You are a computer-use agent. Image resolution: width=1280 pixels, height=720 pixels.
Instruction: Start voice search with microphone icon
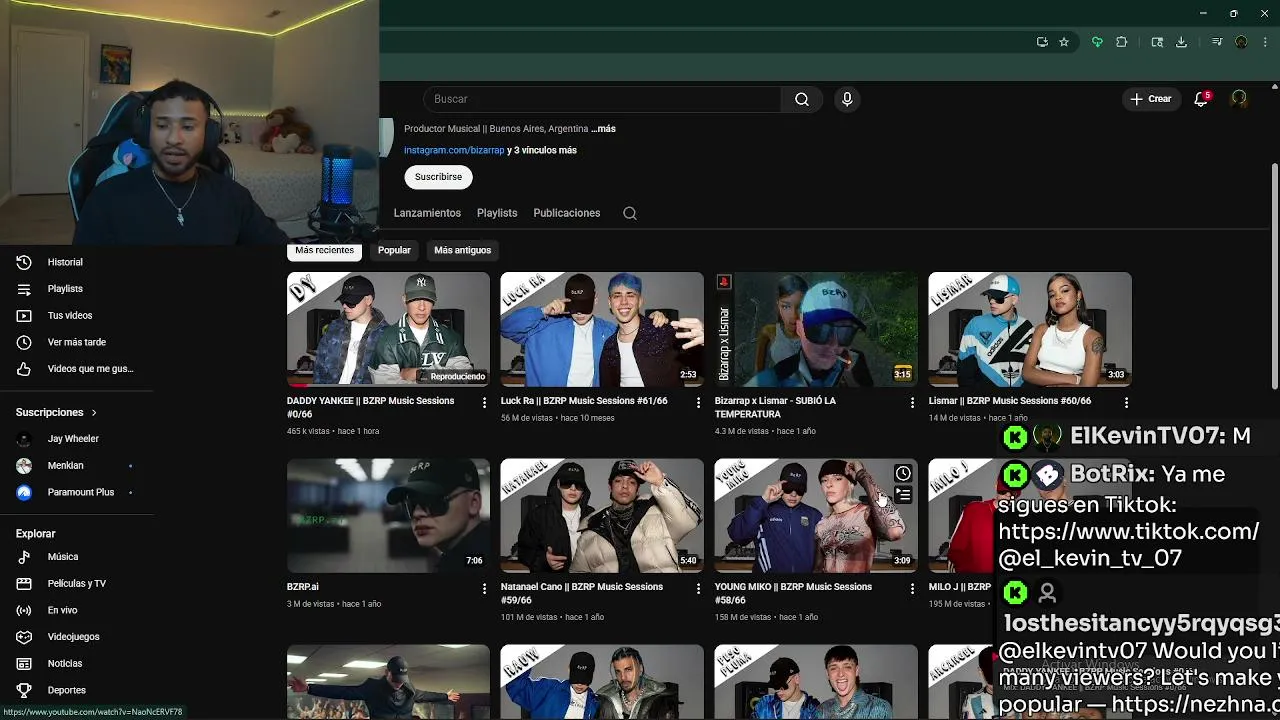[847, 99]
